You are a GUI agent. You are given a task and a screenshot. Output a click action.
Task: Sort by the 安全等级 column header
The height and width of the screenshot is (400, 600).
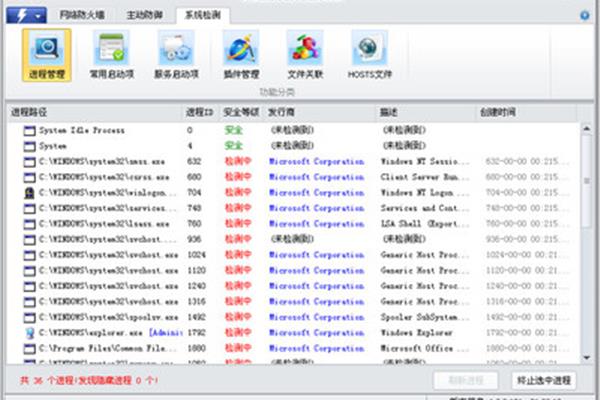point(241,112)
